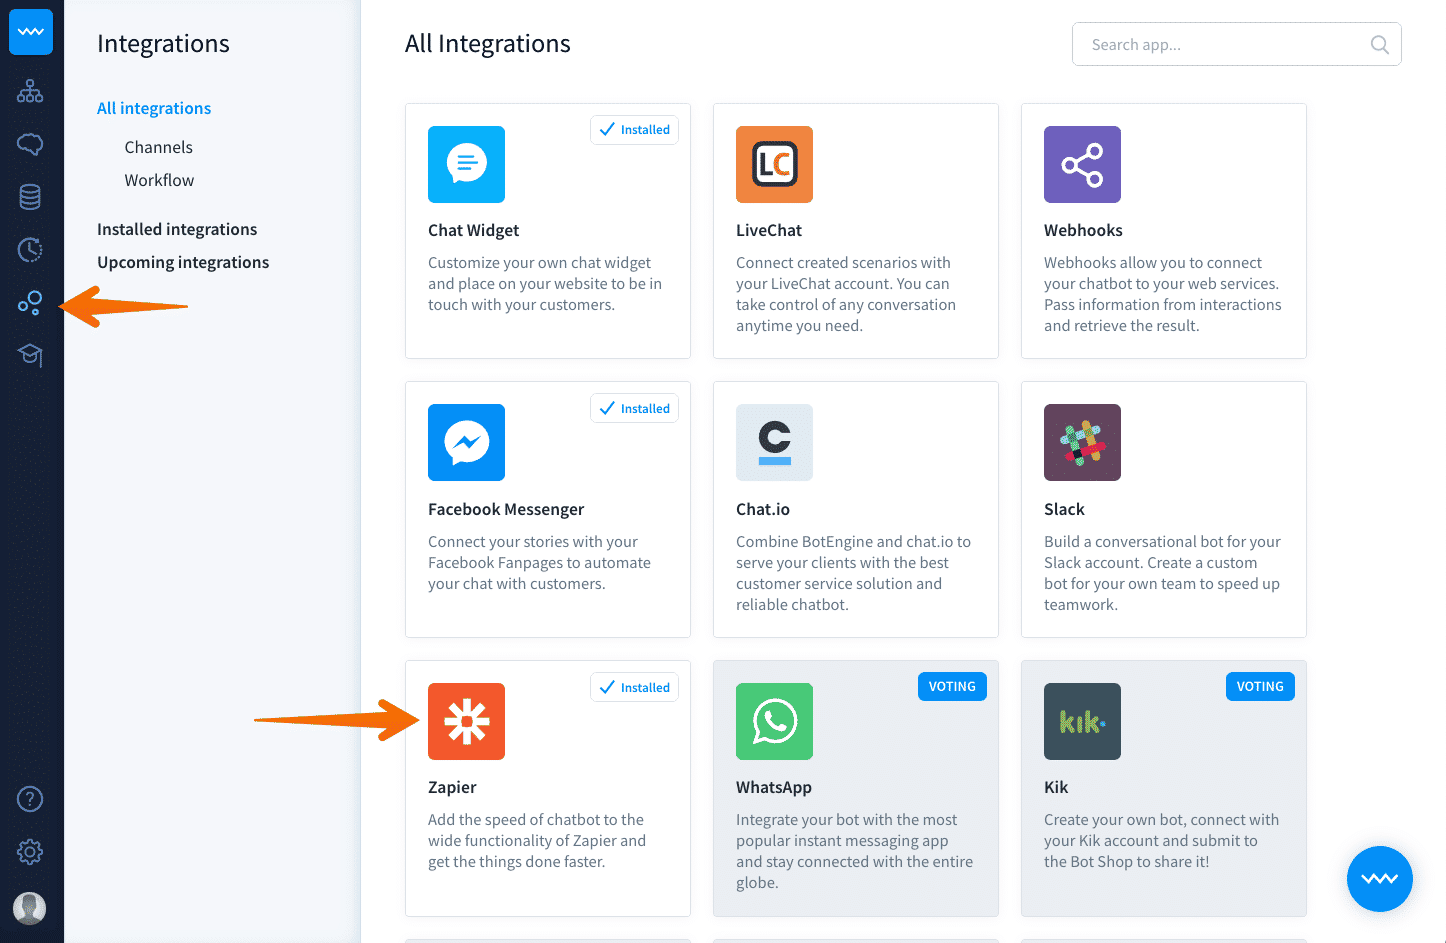Click 'Create your own bot, connect with' description
Image resolution: width=1446 pixels, height=943 pixels.
pos(1162,841)
